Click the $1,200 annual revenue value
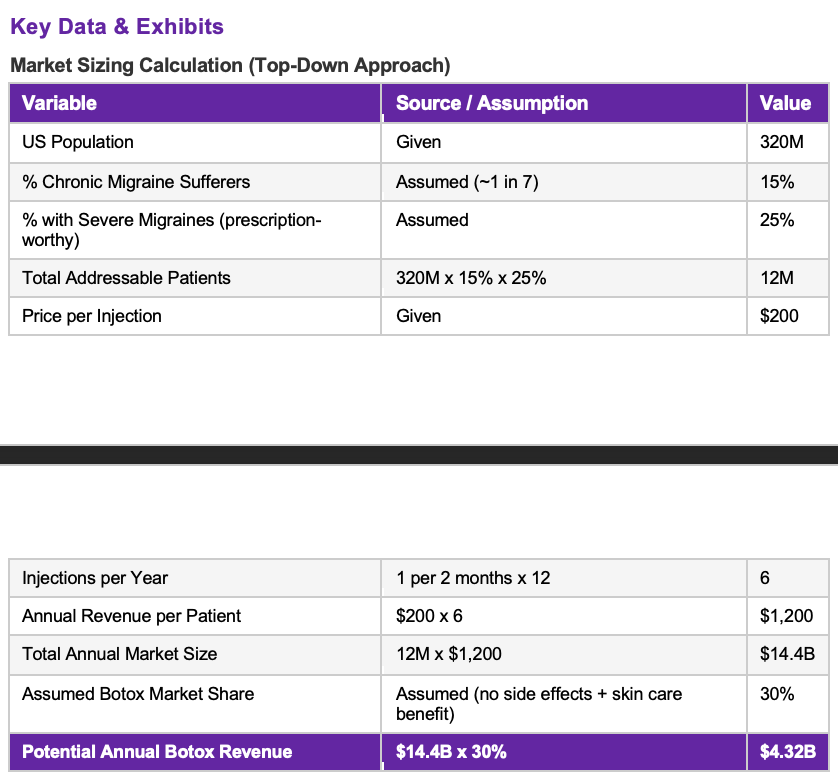Viewport: 838px width, 778px height. pyautogui.click(x=788, y=616)
